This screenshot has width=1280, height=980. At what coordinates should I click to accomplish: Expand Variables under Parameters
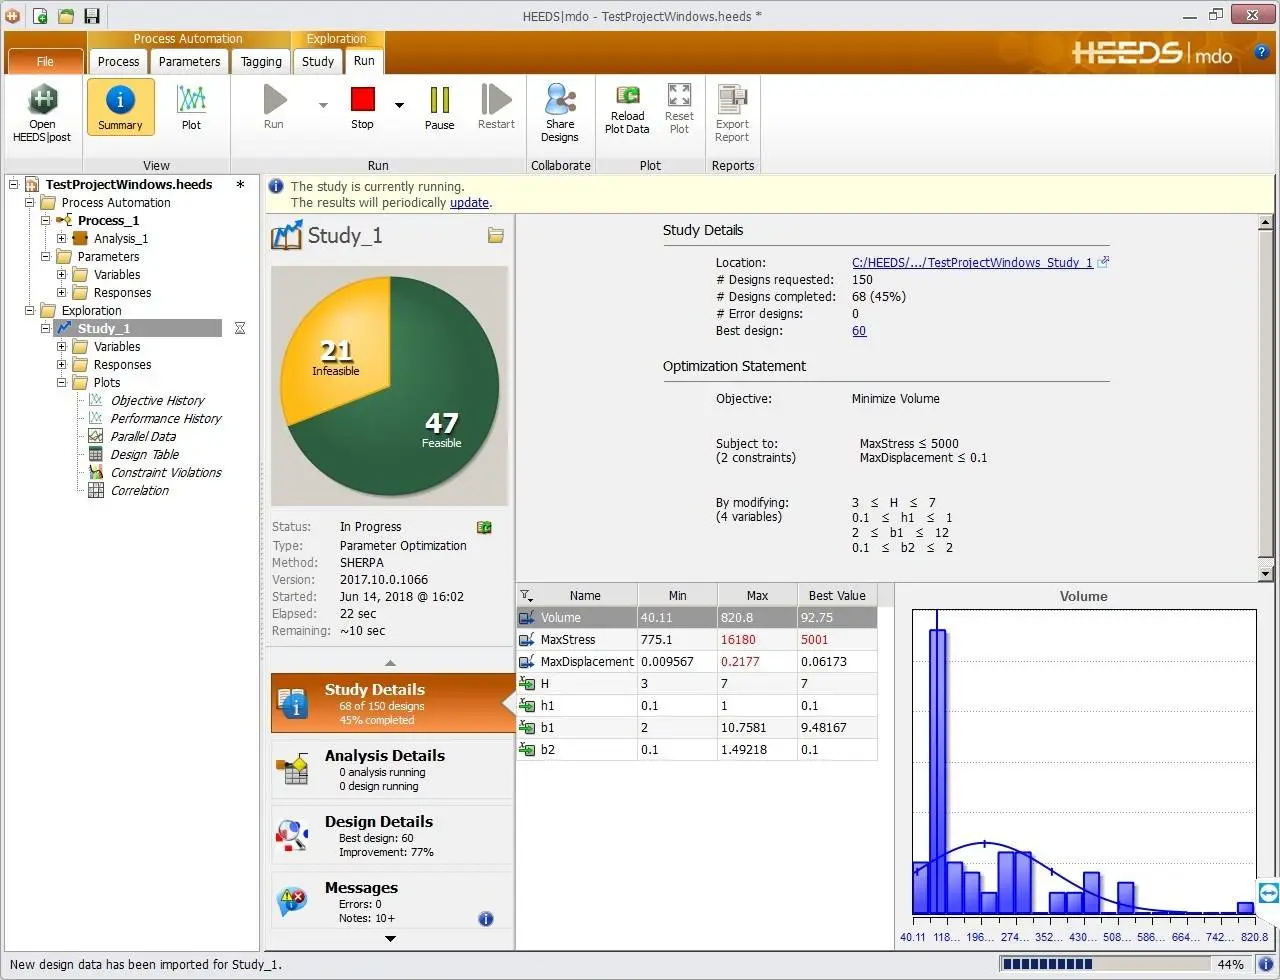tap(61, 275)
